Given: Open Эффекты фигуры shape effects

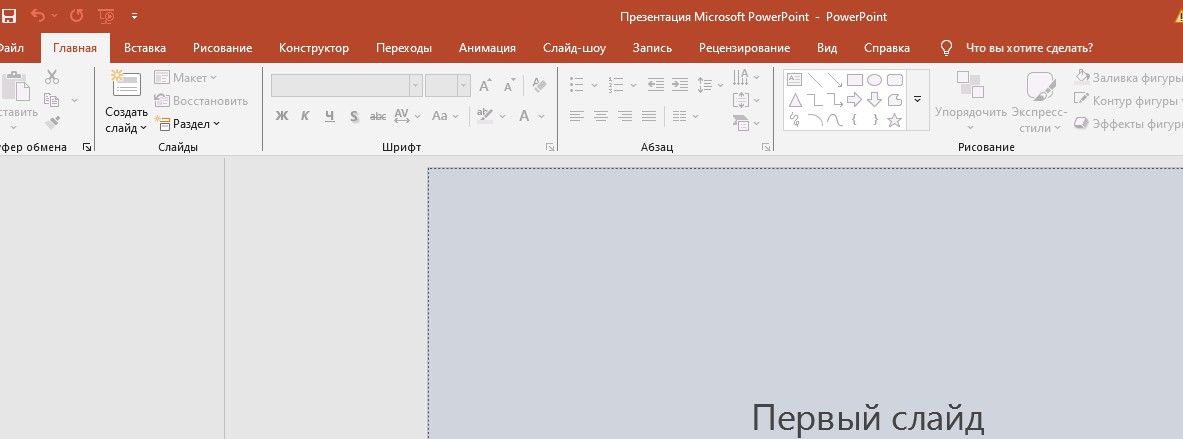Looking at the screenshot, I should pos(1128,124).
